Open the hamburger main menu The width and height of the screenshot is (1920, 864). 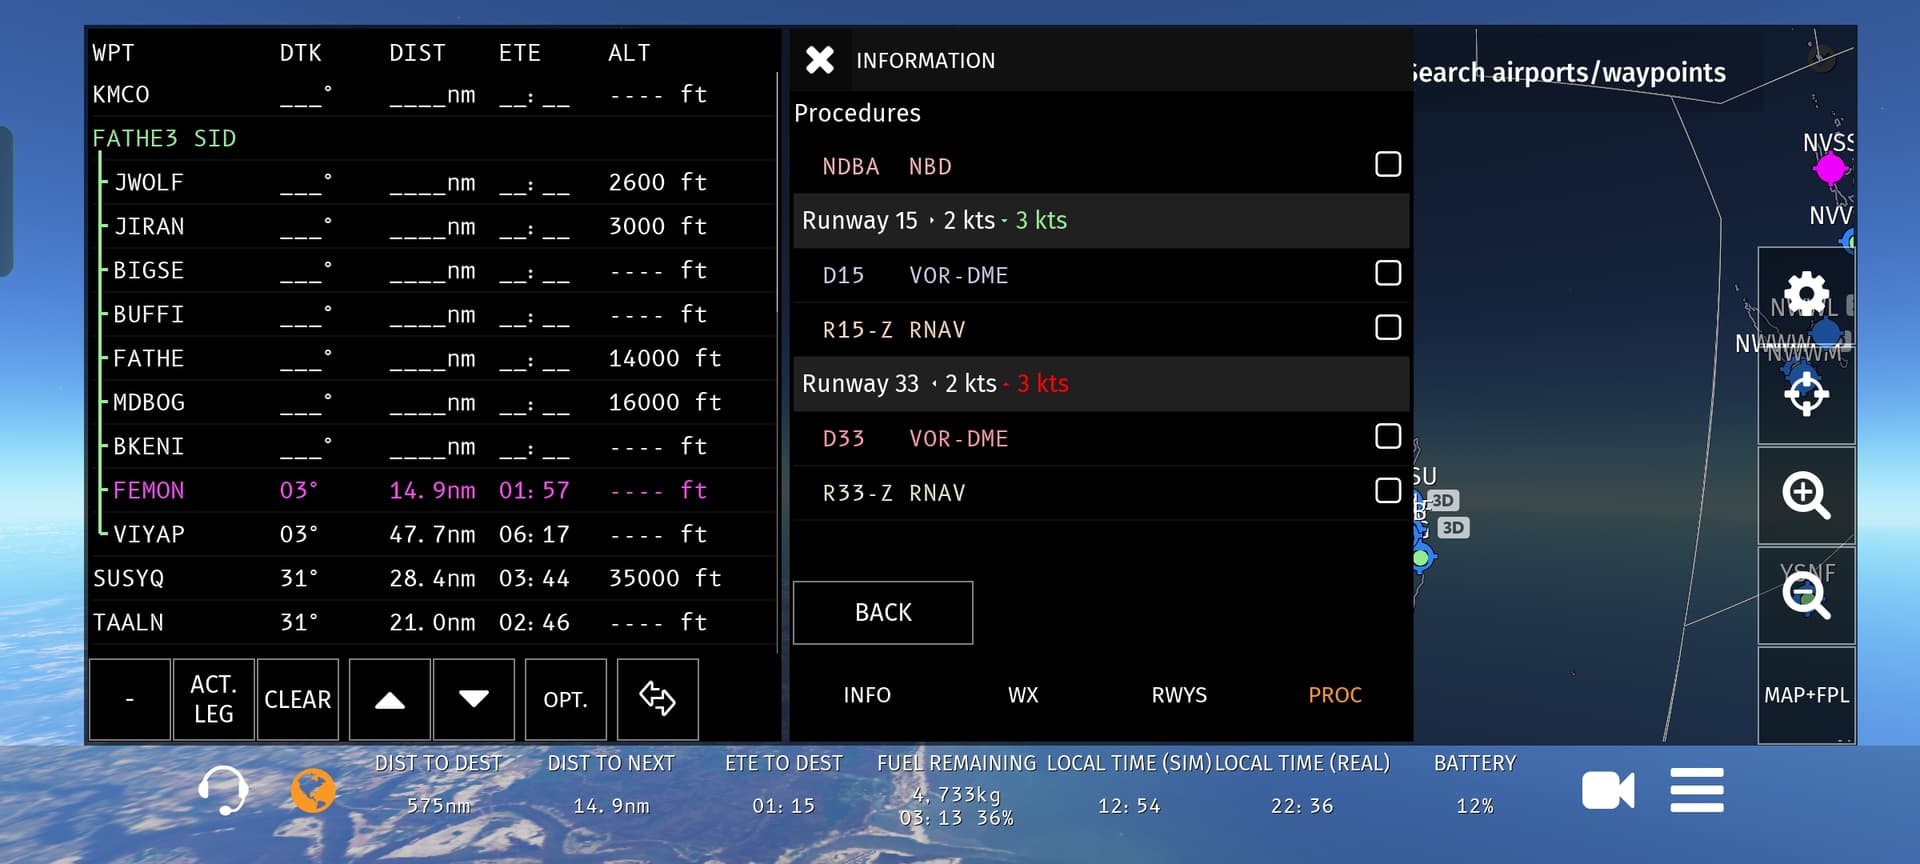1697,790
